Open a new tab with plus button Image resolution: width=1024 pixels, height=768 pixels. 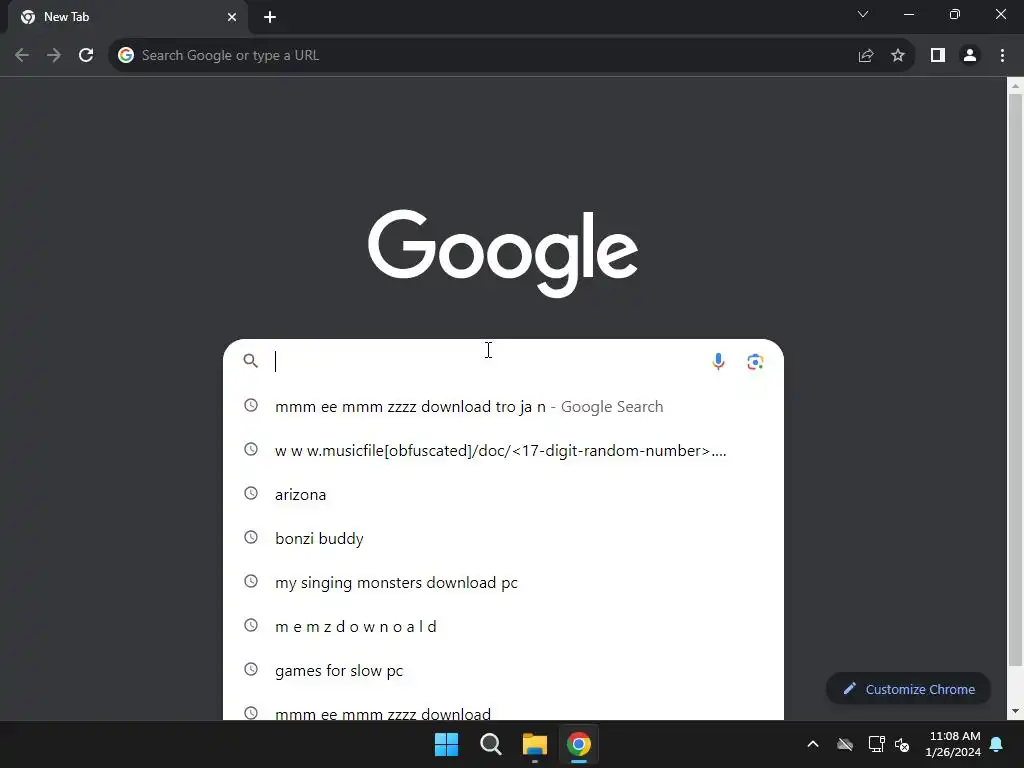(270, 17)
